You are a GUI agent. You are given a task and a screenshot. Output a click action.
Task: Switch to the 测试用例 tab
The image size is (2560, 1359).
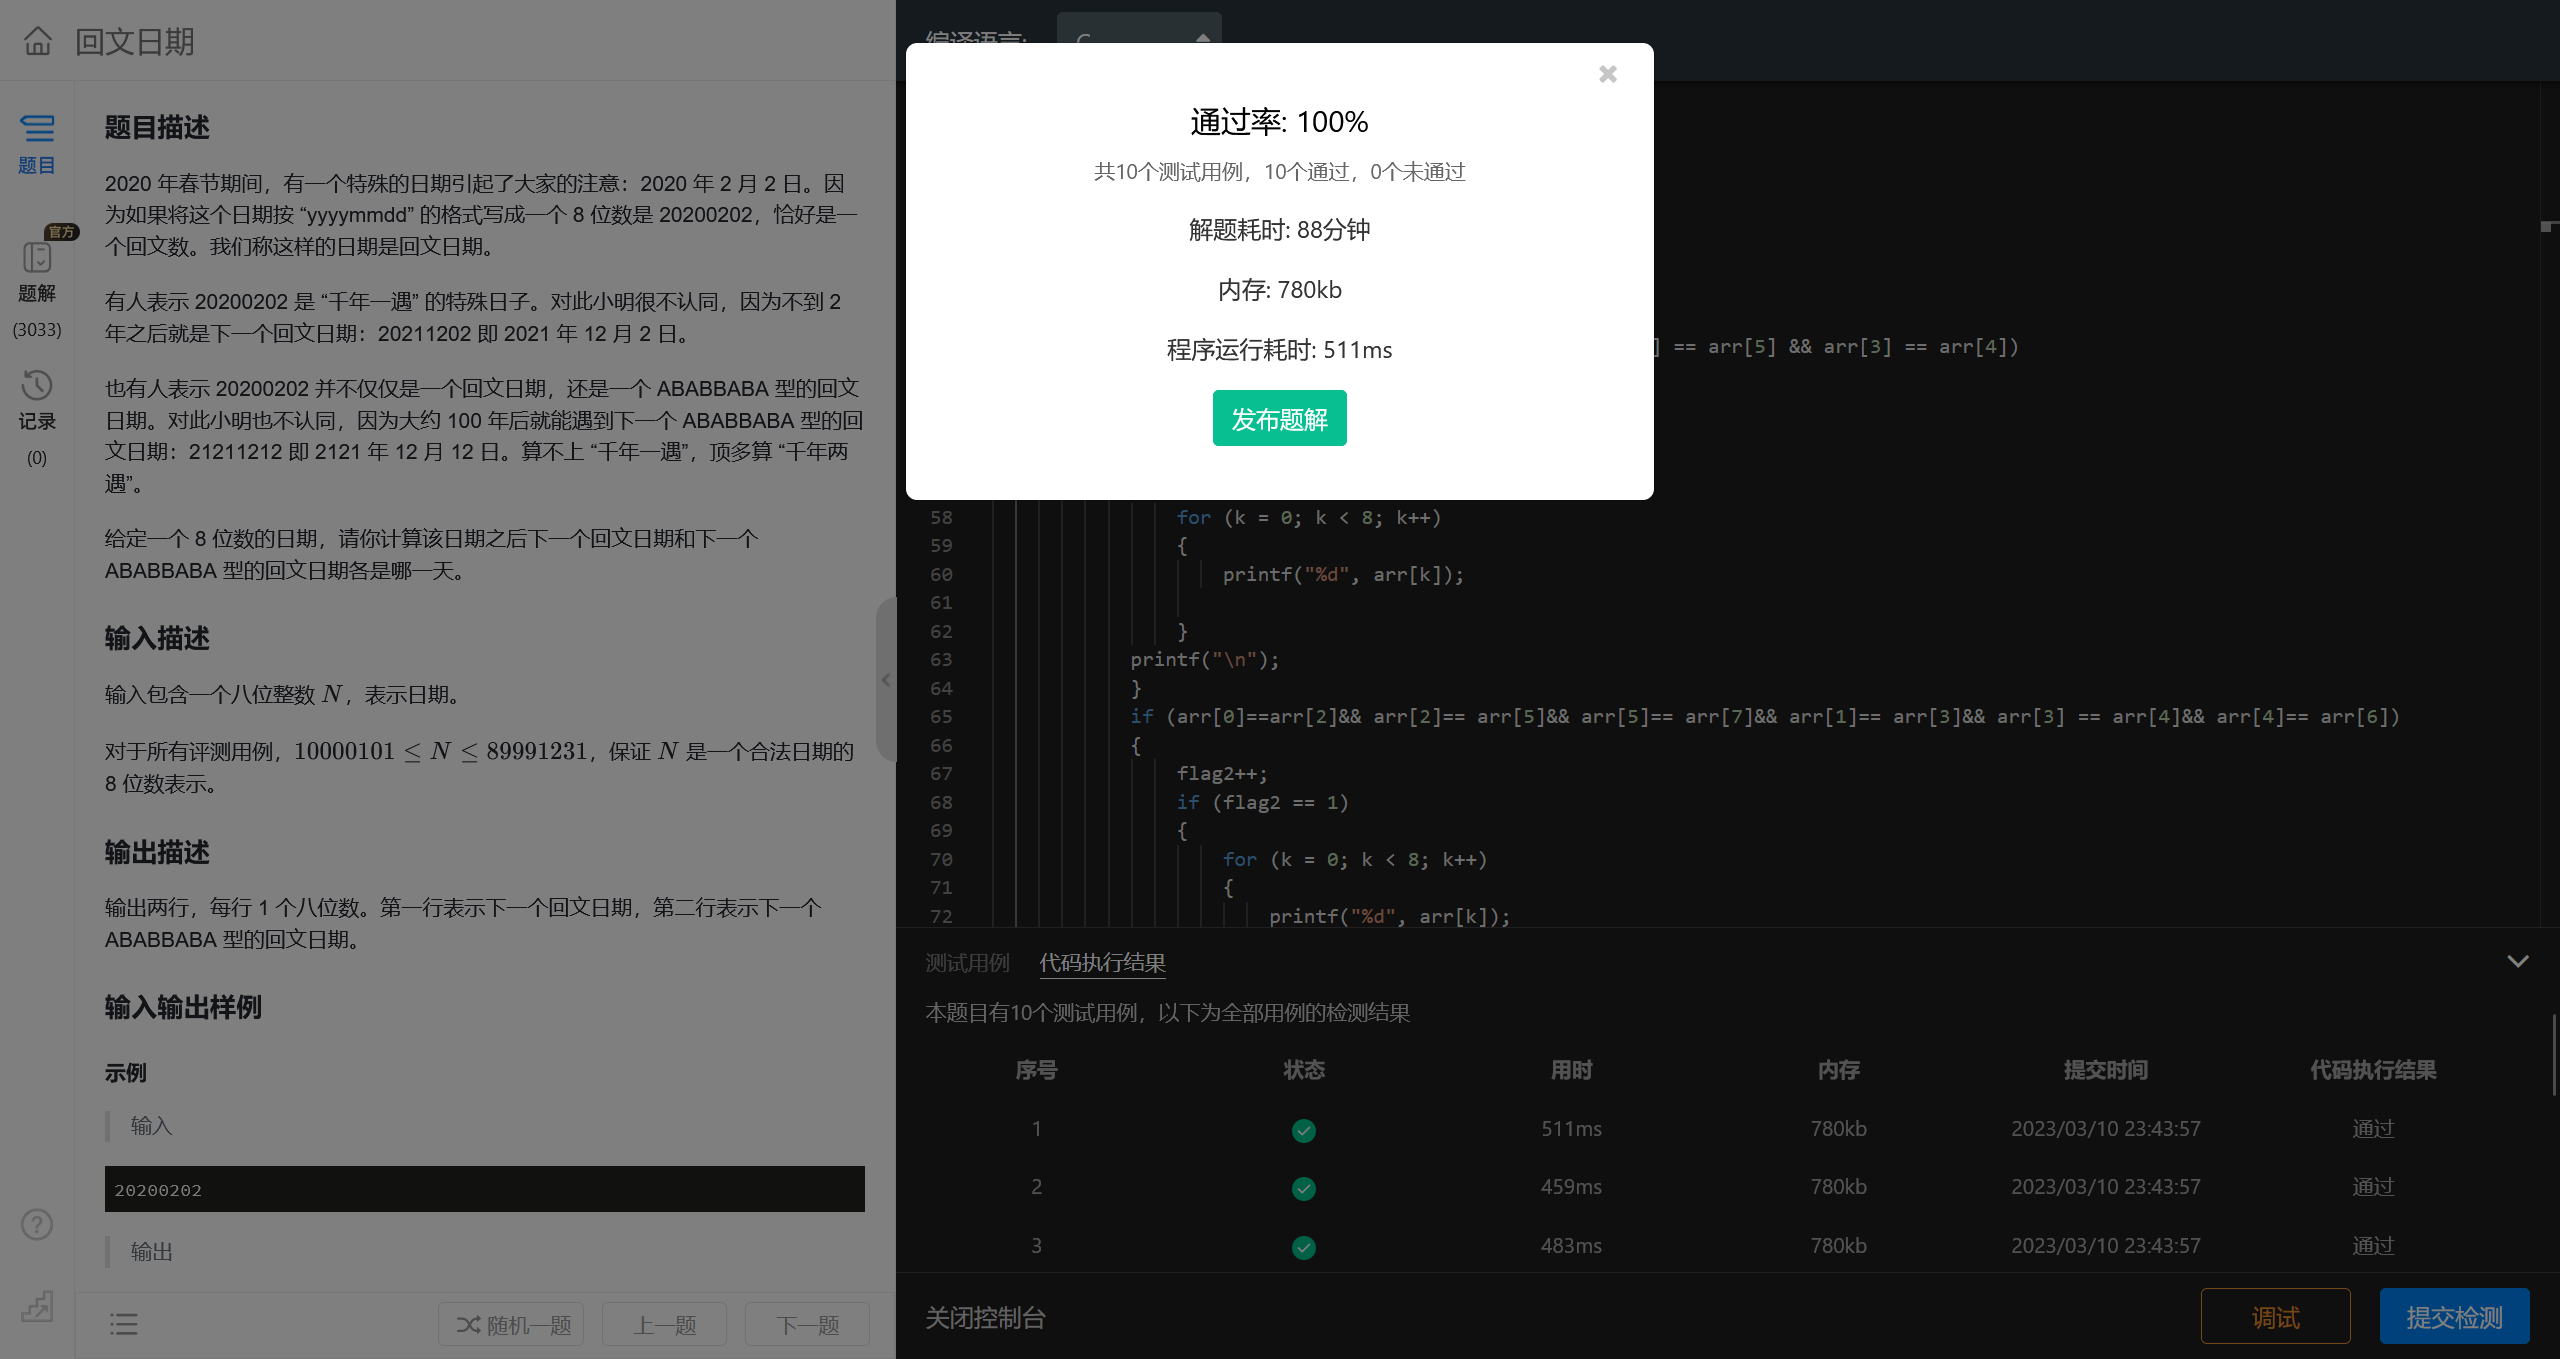[x=967, y=963]
